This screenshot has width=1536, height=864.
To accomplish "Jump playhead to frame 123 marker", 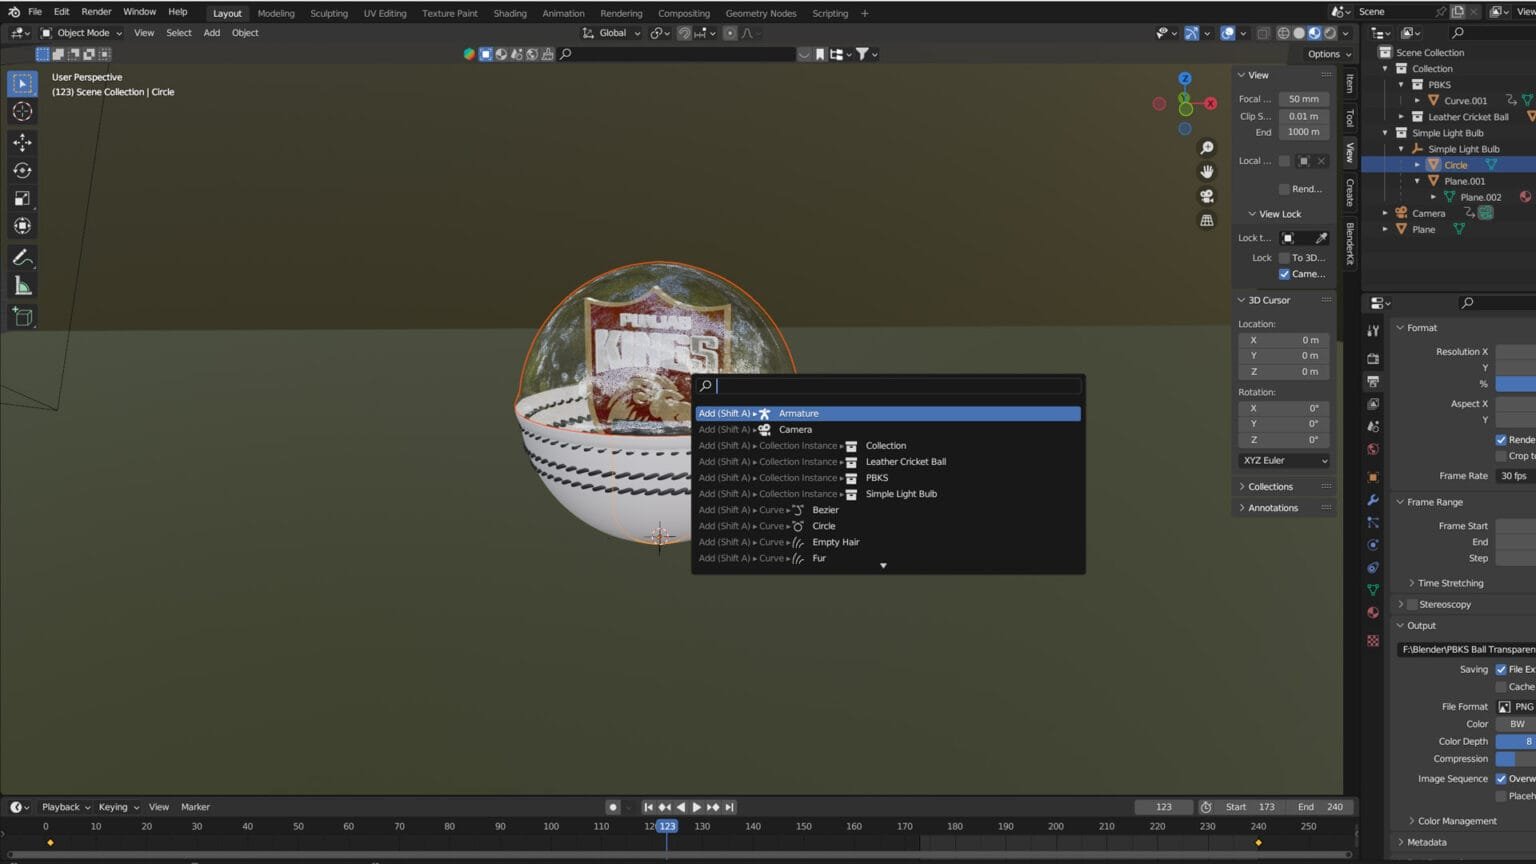I will (668, 826).
